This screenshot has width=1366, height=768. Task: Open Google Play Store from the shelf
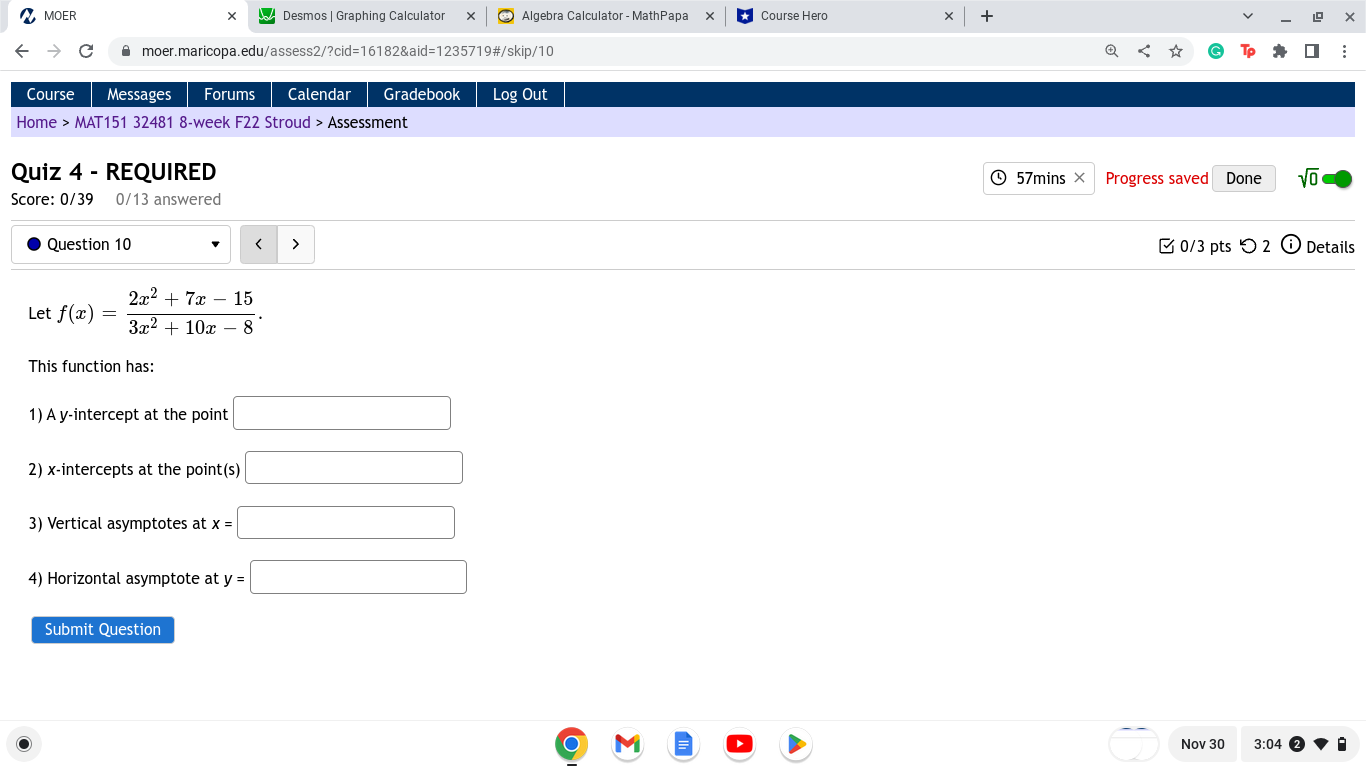(x=796, y=744)
